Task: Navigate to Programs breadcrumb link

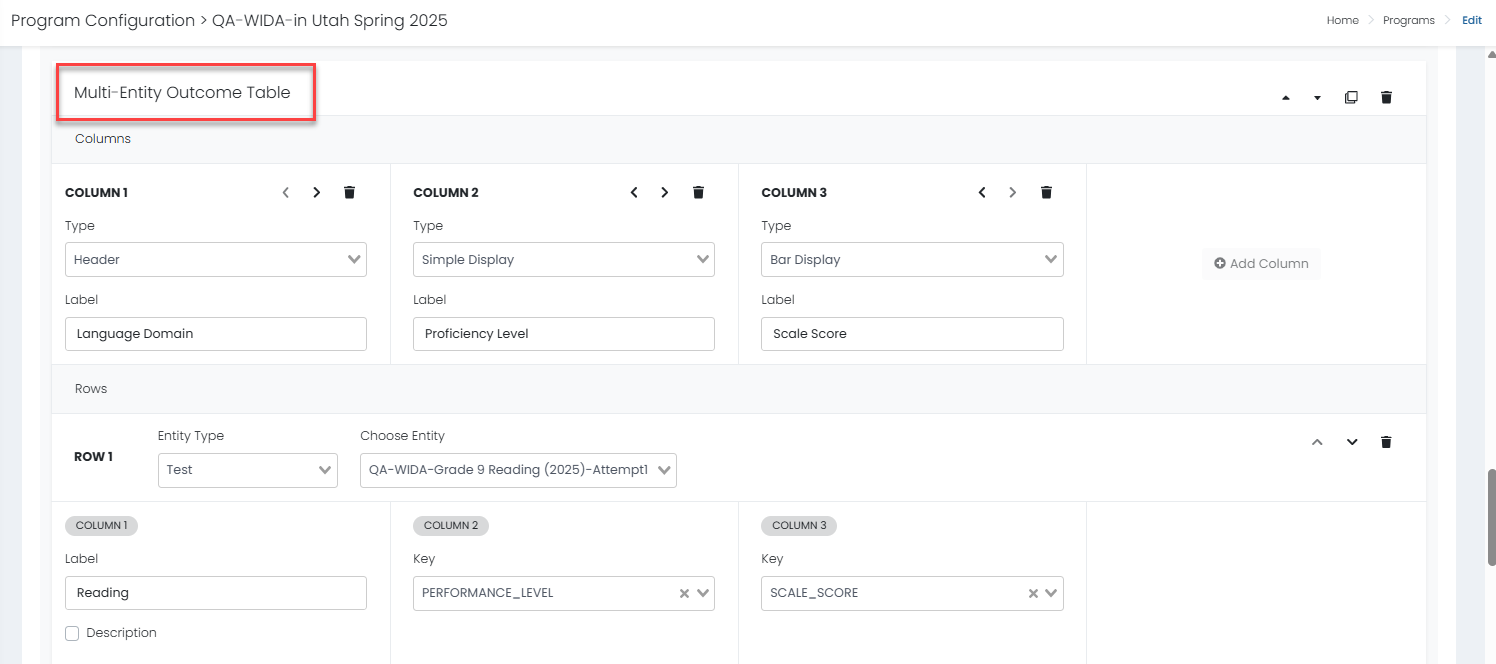Action: pos(1408,20)
